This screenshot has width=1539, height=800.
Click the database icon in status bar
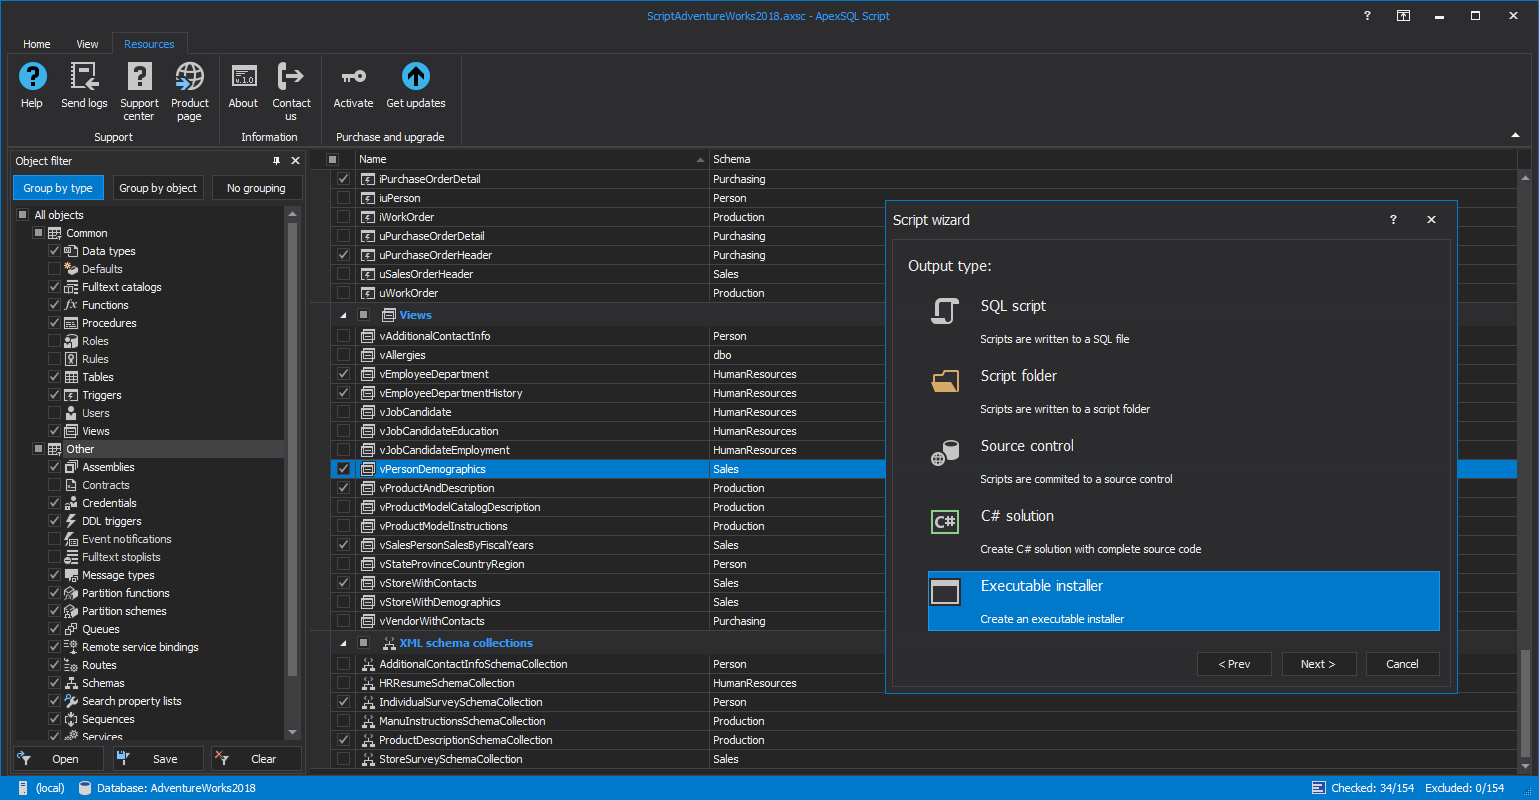tap(85, 788)
